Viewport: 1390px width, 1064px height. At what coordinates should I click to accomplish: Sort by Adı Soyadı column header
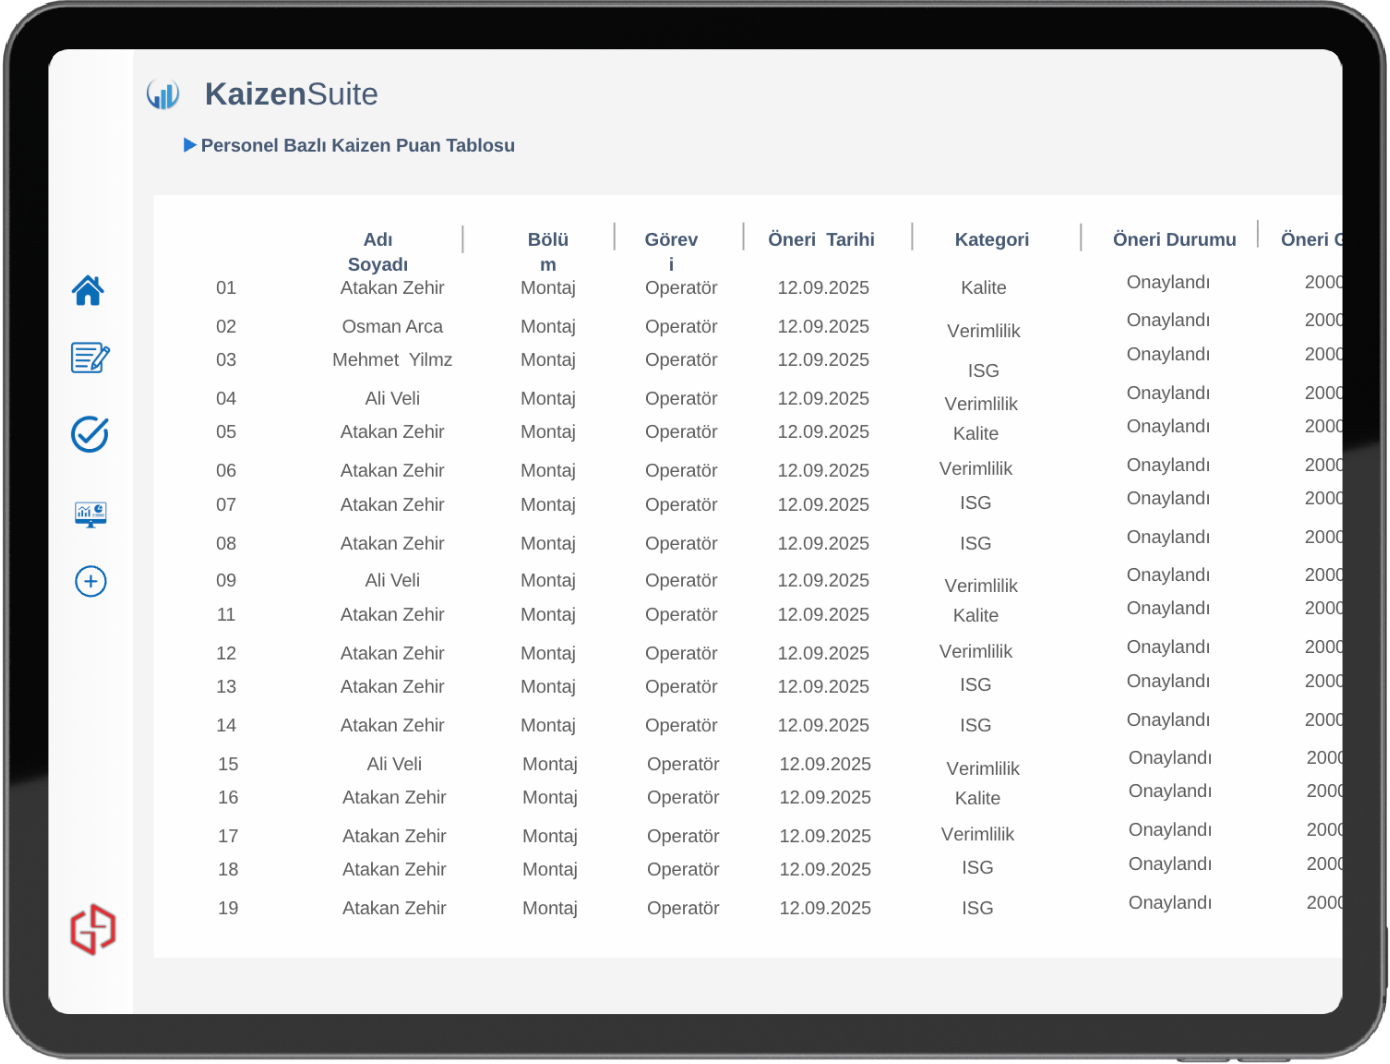tap(377, 251)
